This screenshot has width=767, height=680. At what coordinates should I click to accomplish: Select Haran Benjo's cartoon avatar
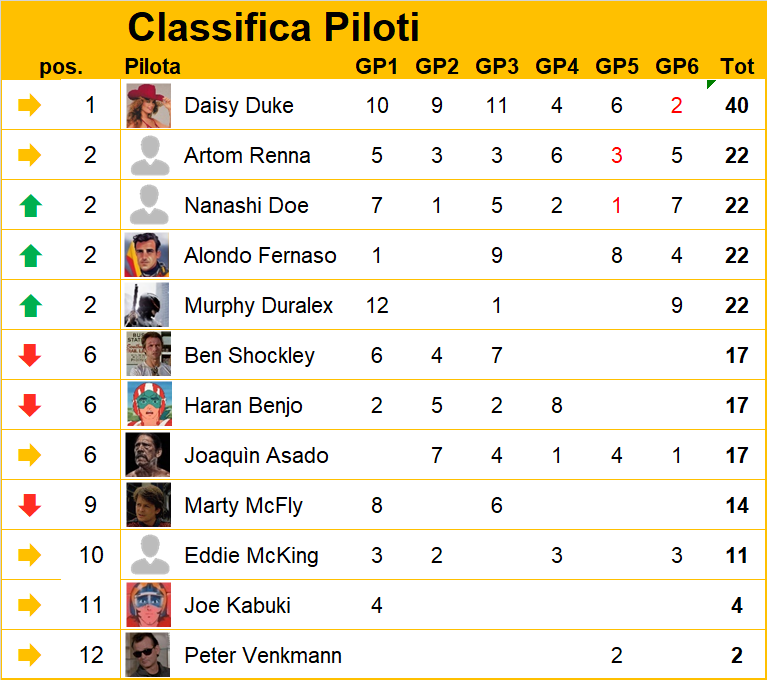(149, 404)
